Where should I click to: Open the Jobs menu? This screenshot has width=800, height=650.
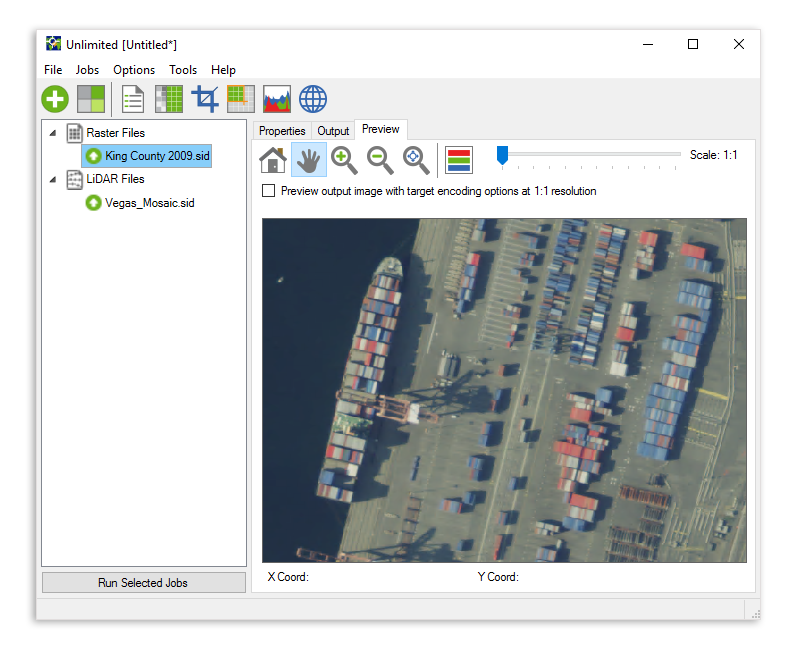(x=87, y=70)
